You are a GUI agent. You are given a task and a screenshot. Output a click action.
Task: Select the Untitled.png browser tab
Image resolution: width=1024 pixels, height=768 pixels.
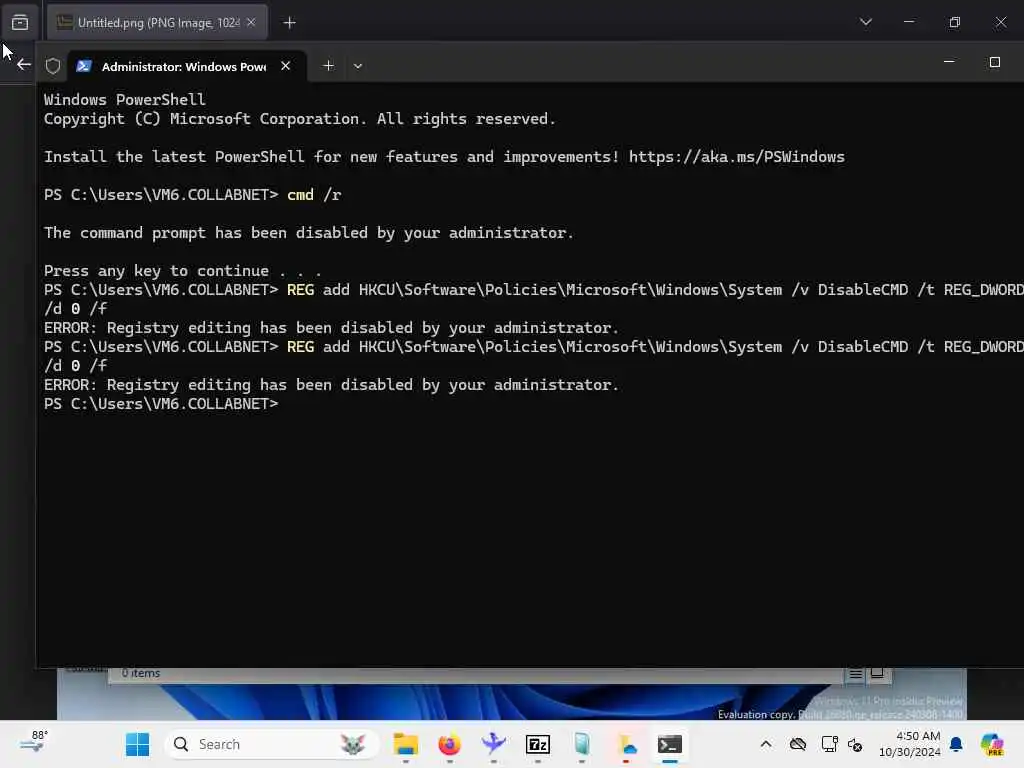point(157,23)
